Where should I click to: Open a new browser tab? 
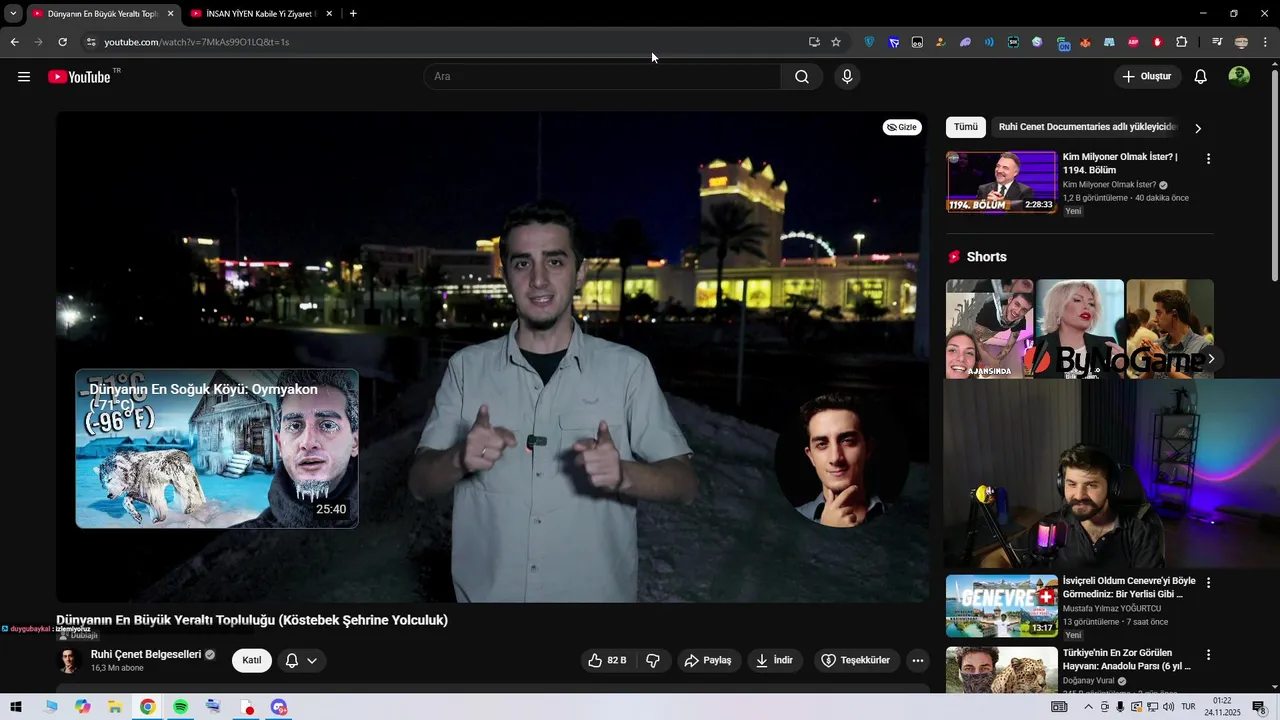[353, 14]
